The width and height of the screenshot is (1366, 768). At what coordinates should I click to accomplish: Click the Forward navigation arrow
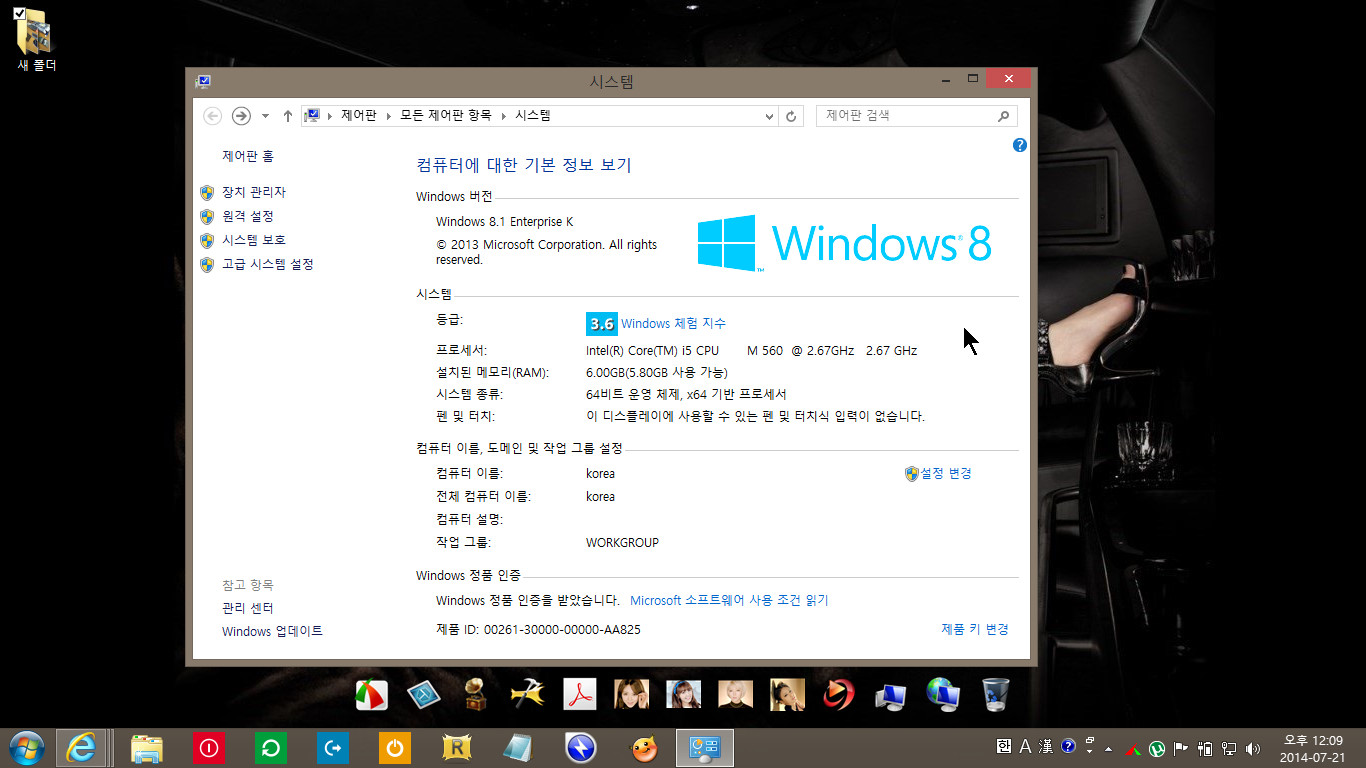tap(241, 116)
